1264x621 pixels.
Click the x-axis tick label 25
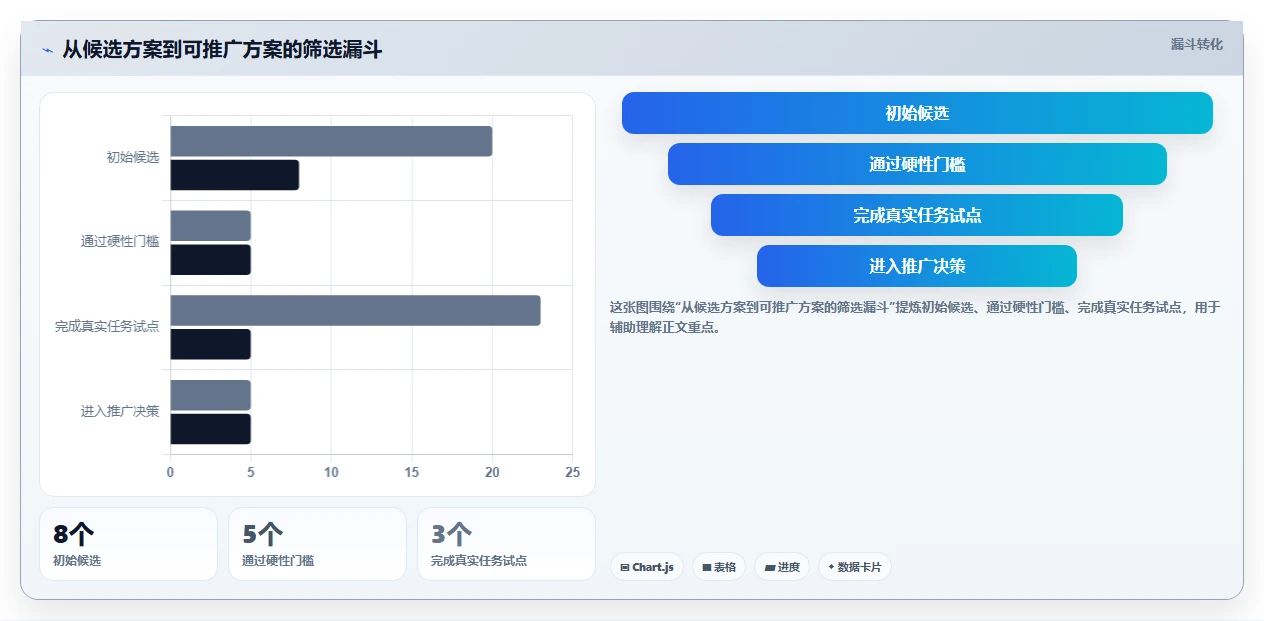[572, 472]
